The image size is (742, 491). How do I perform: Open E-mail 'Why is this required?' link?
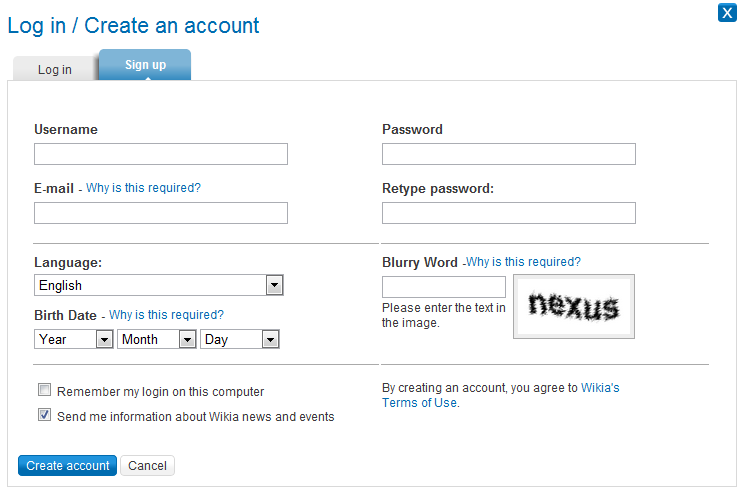point(143,188)
